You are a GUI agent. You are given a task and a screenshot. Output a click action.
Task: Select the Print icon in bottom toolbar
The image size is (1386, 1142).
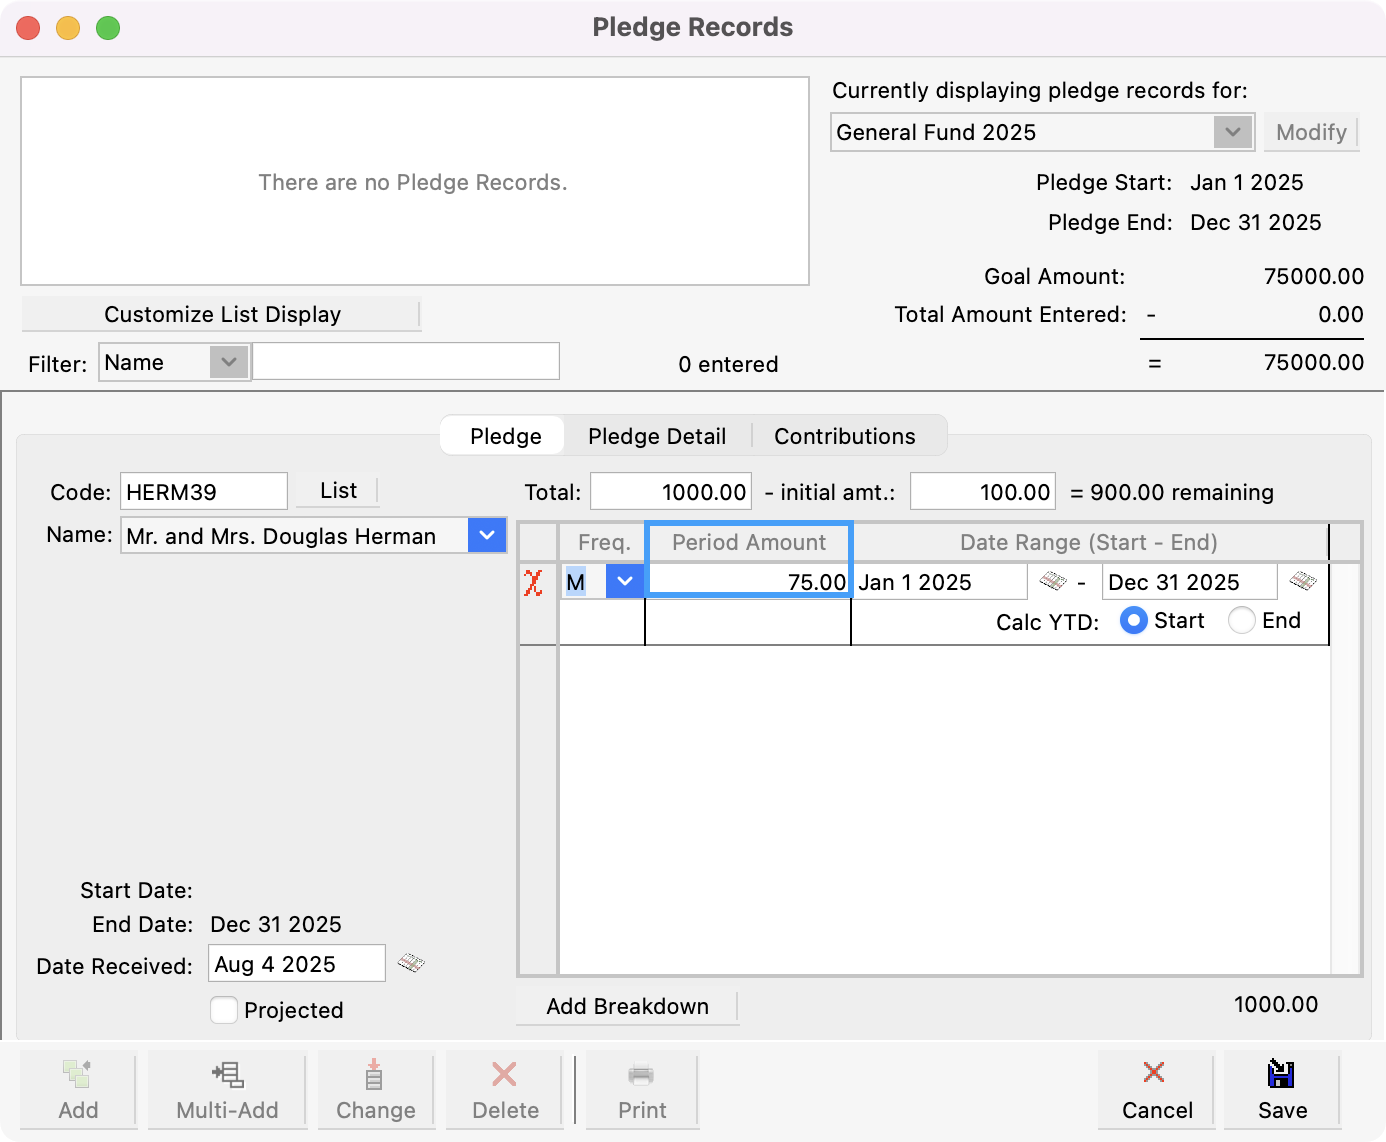640,1090
